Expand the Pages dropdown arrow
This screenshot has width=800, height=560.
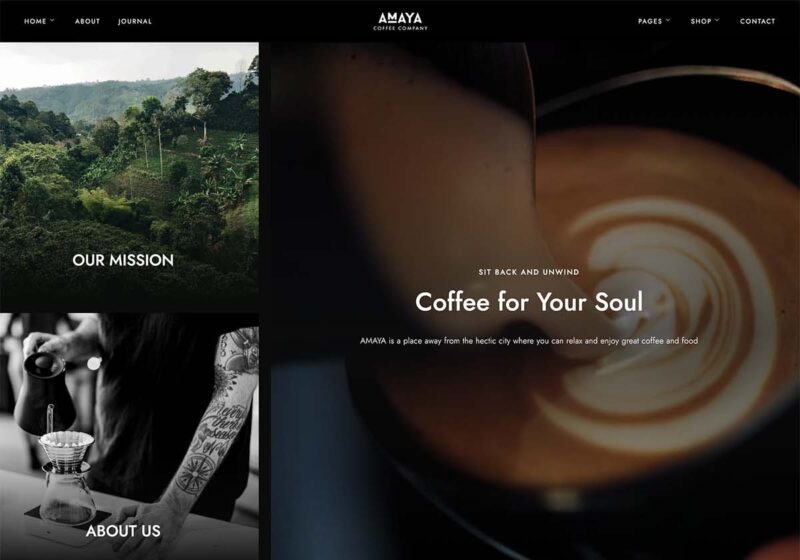pyautogui.click(x=668, y=20)
